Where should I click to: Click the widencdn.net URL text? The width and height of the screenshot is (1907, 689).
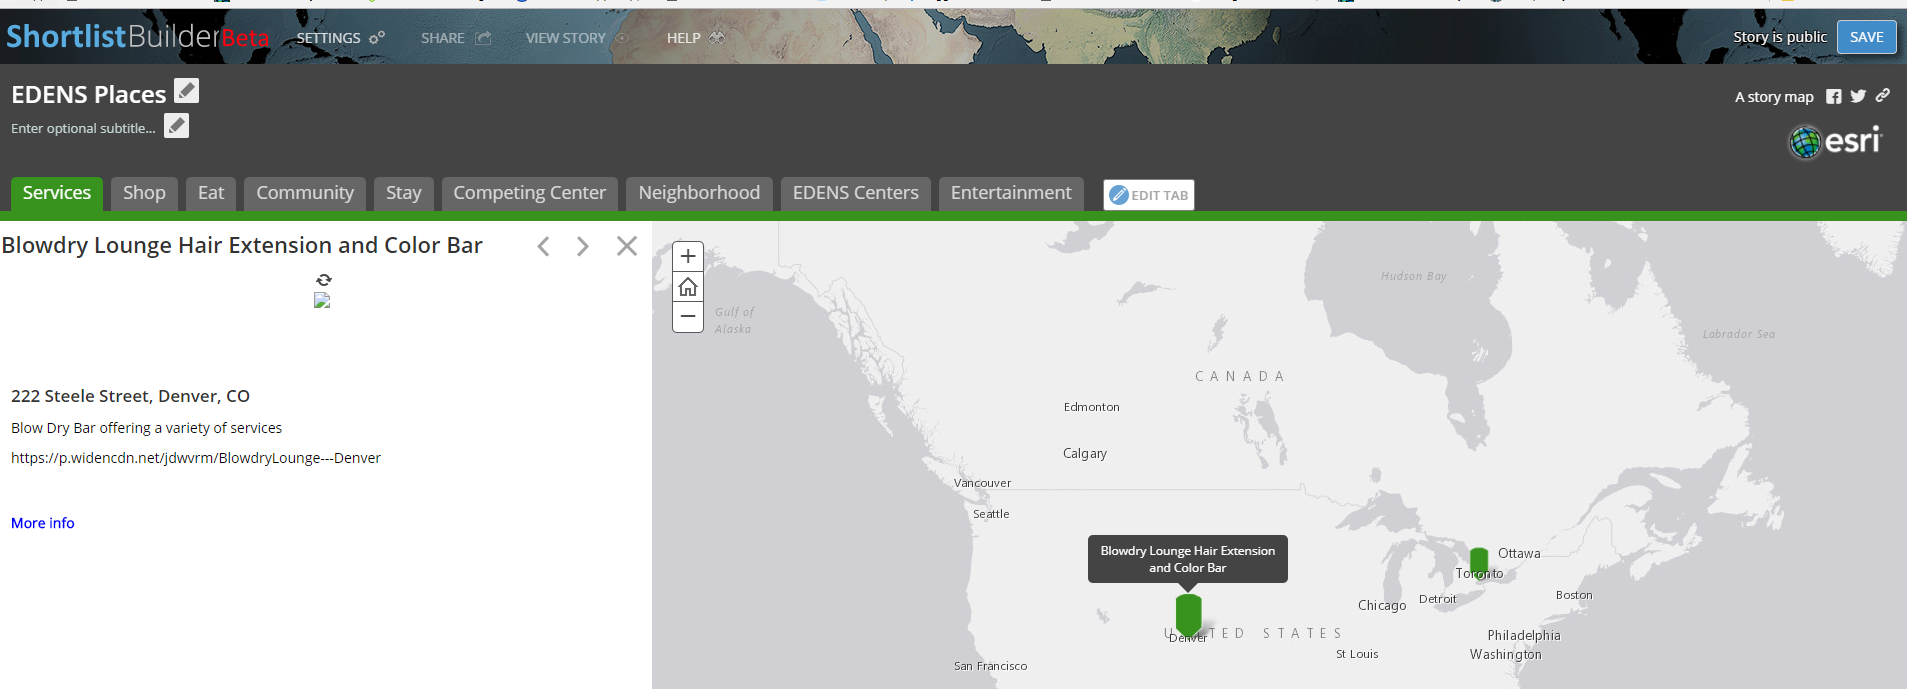coord(196,458)
